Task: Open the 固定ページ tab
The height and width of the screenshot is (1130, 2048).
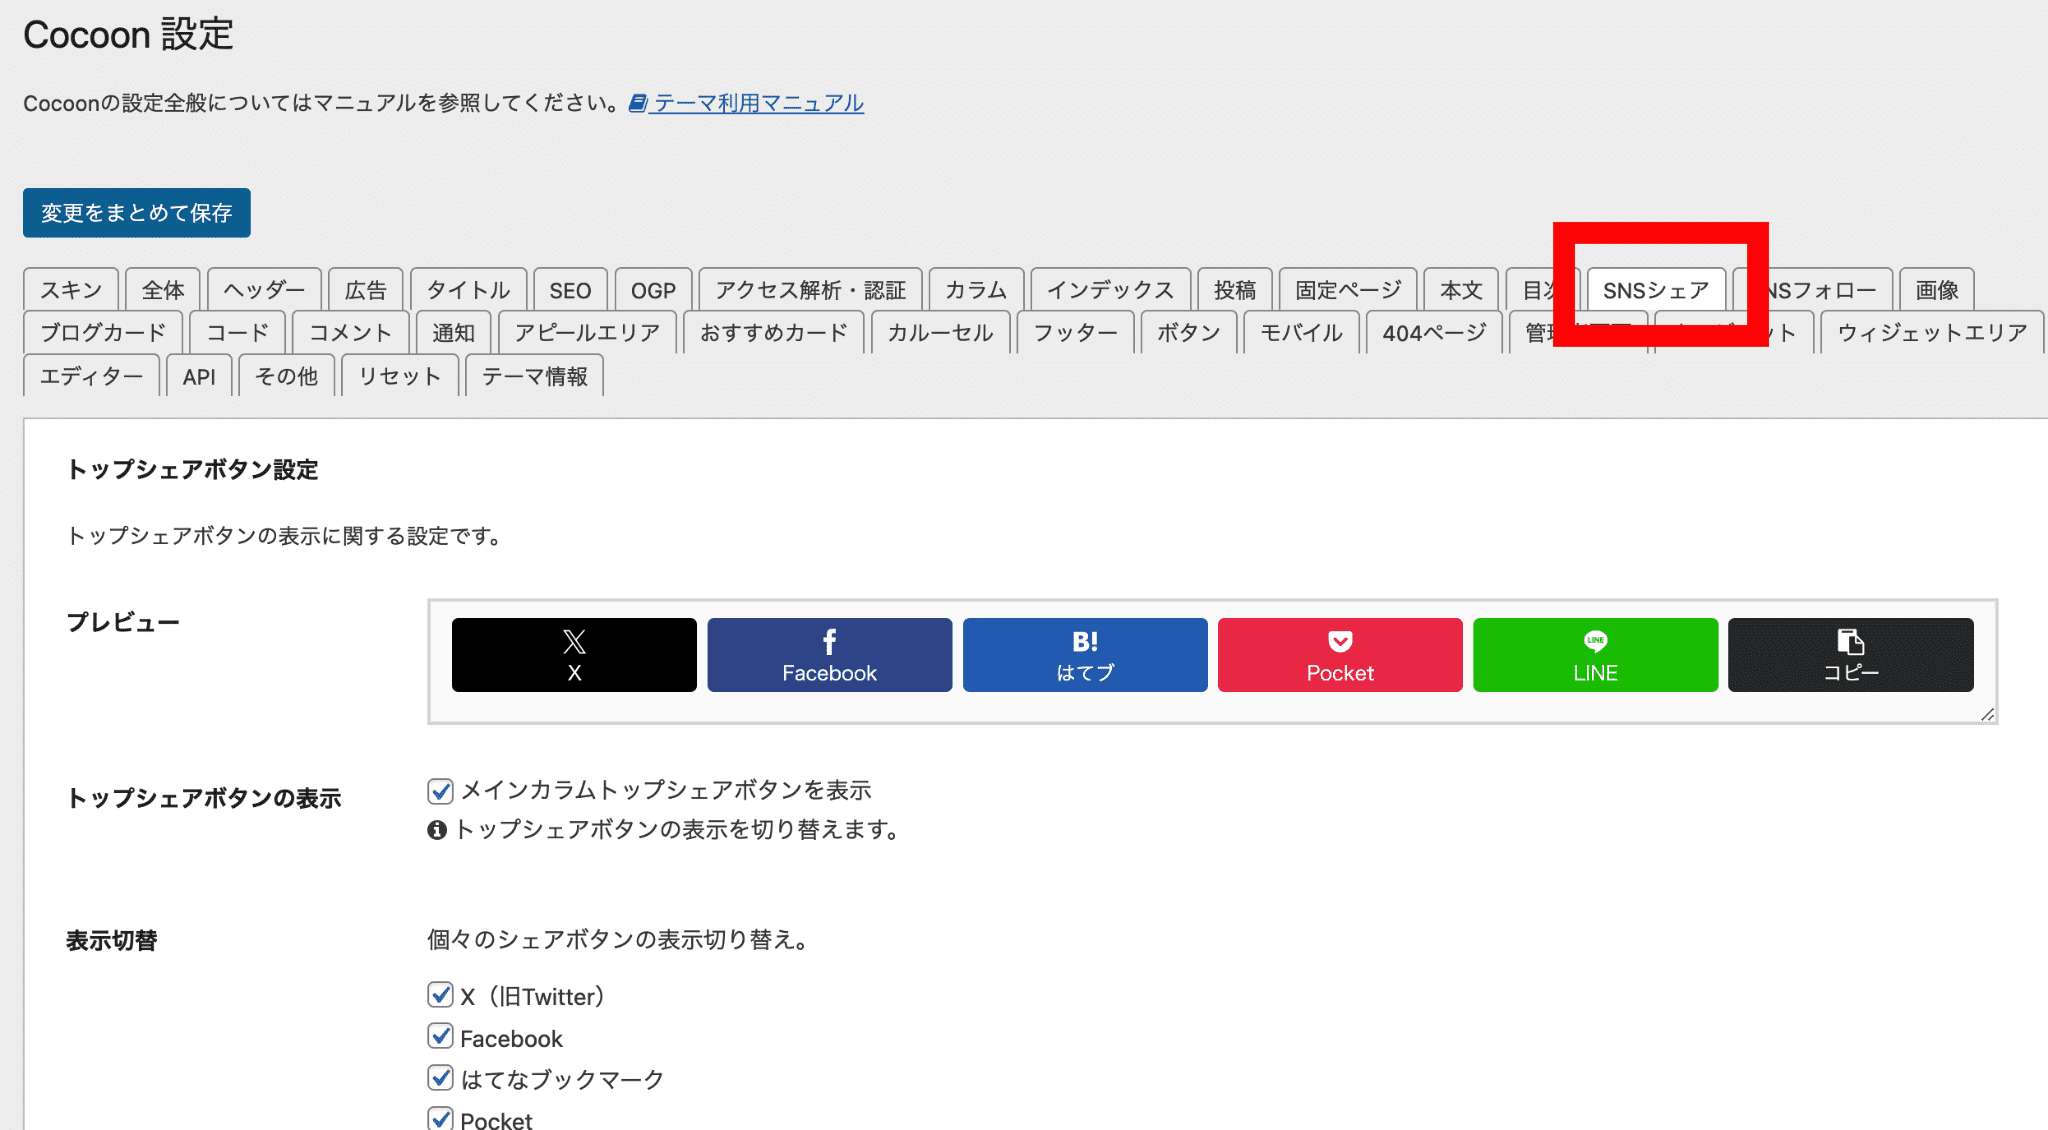Action: tap(1348, 290)
